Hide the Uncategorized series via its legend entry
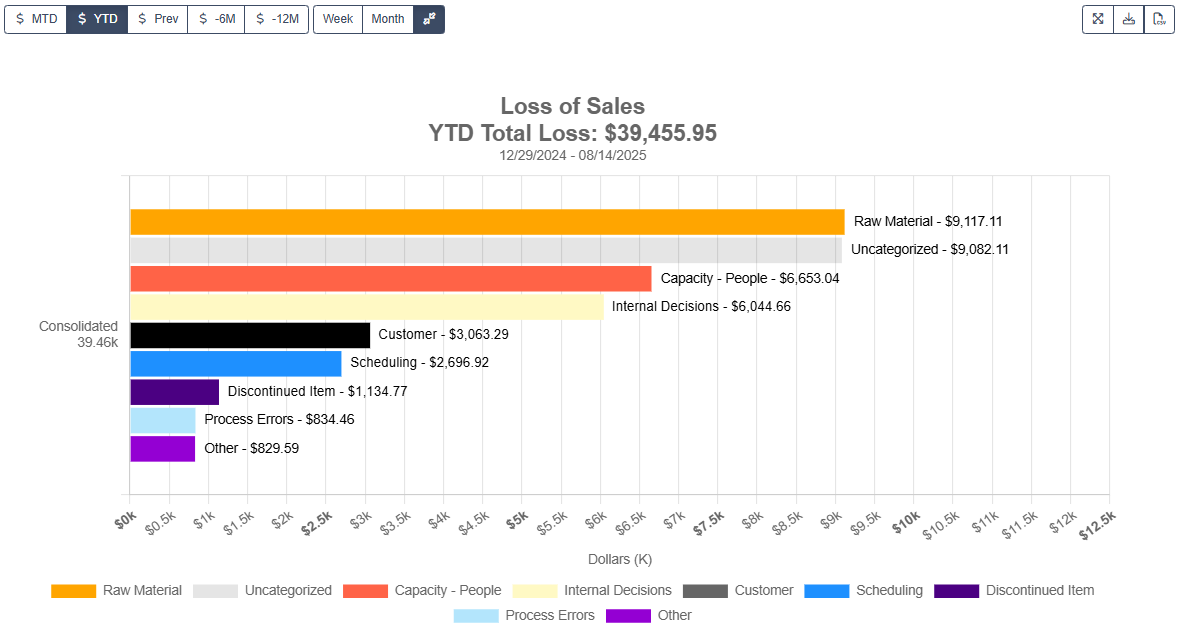 pyautogui.click(x=289, y=590)
